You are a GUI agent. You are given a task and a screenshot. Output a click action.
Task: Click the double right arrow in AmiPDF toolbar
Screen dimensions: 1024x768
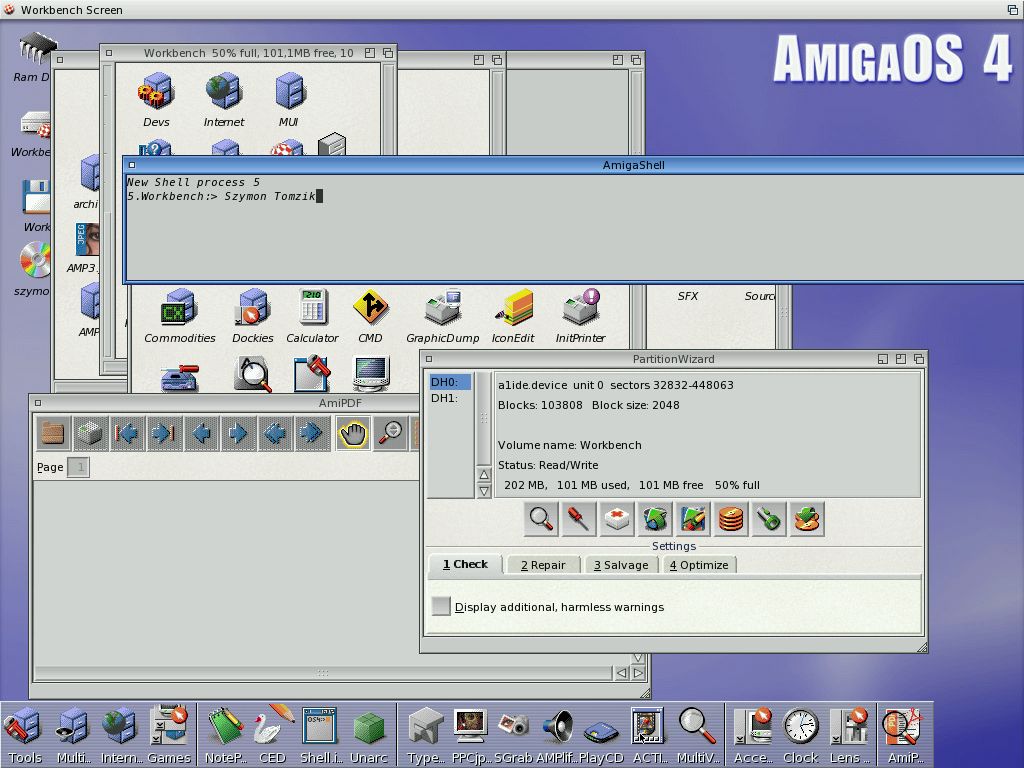click(x=313, y=433)
